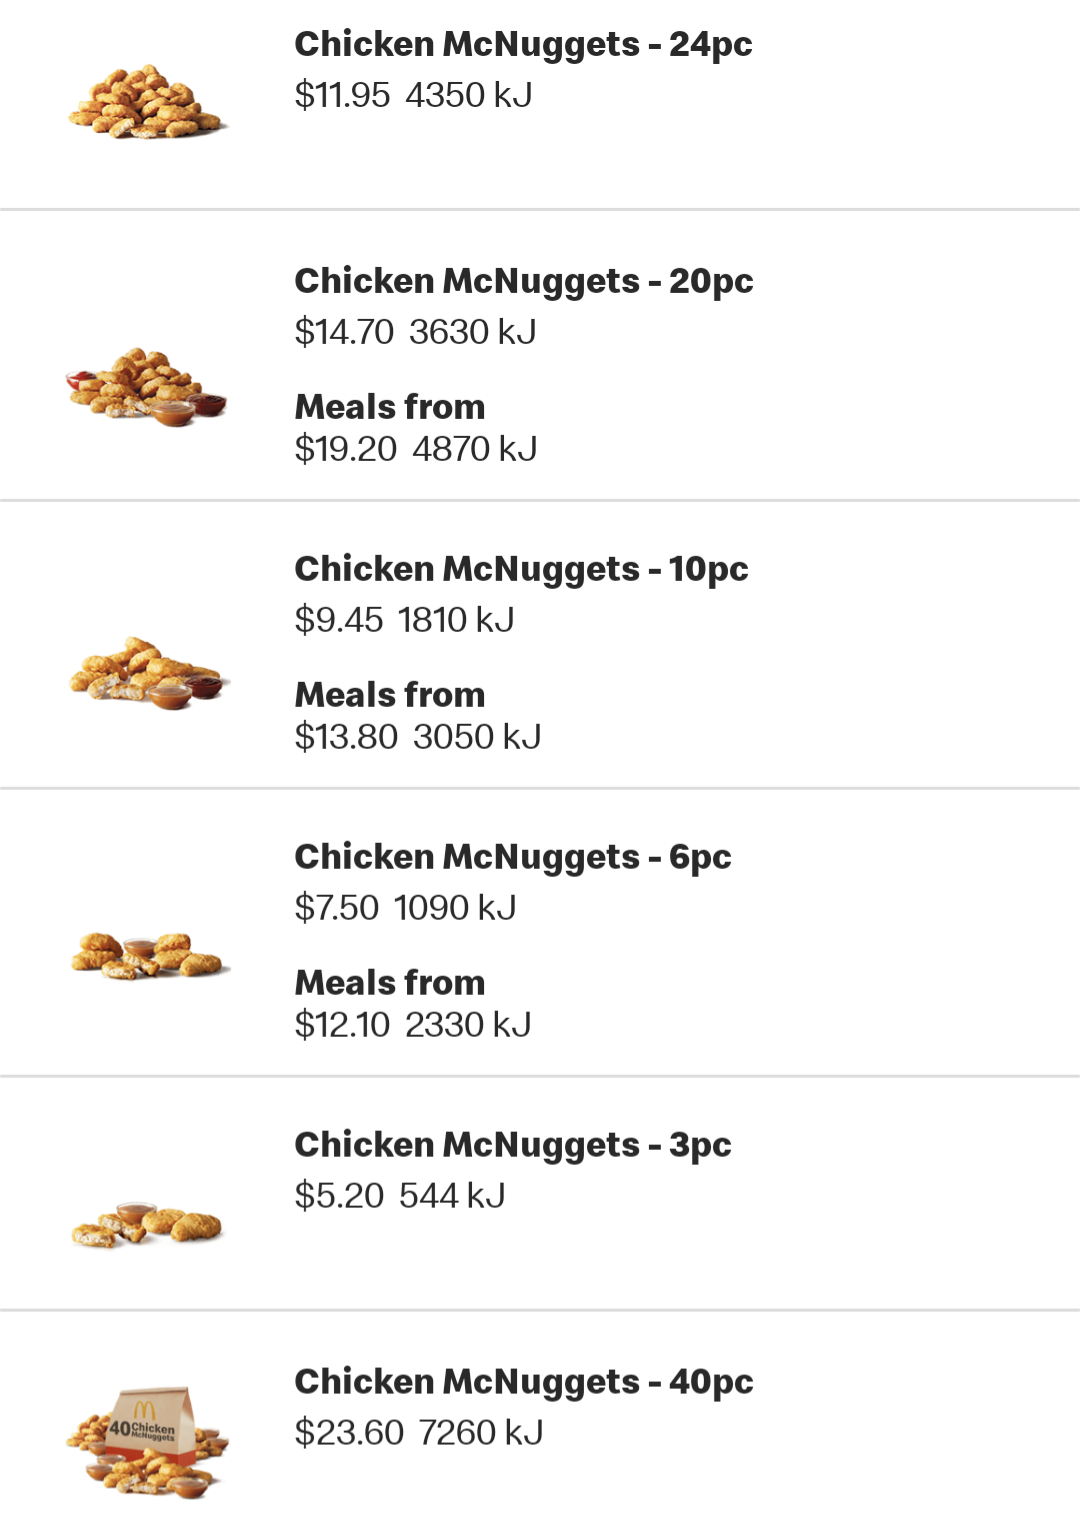Screen dimensions: 1080x1526
Task: Open the 24pc McNuggets product image
Action: coord(148,102)
